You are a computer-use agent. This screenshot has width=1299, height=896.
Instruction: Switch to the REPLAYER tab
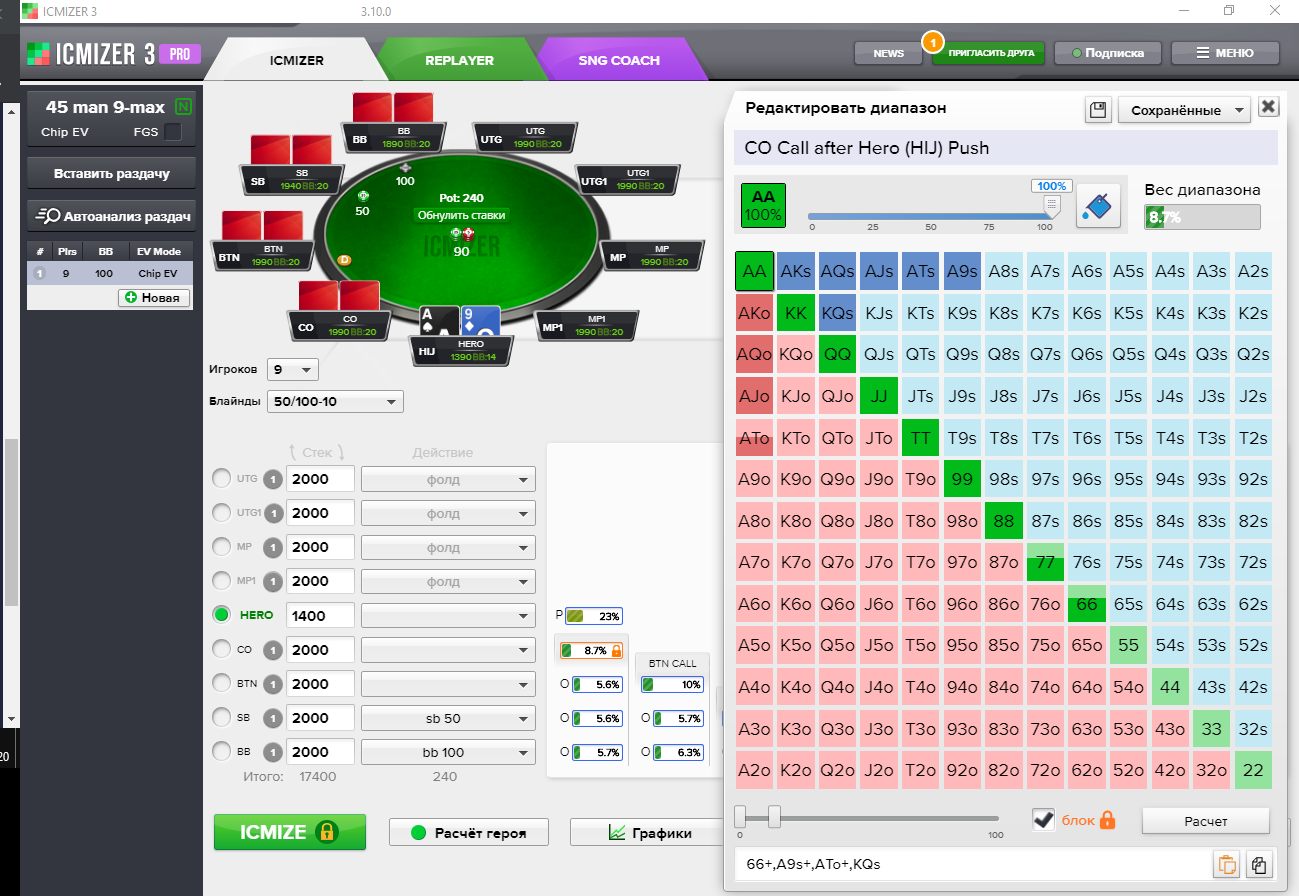[x=459, y=60]
